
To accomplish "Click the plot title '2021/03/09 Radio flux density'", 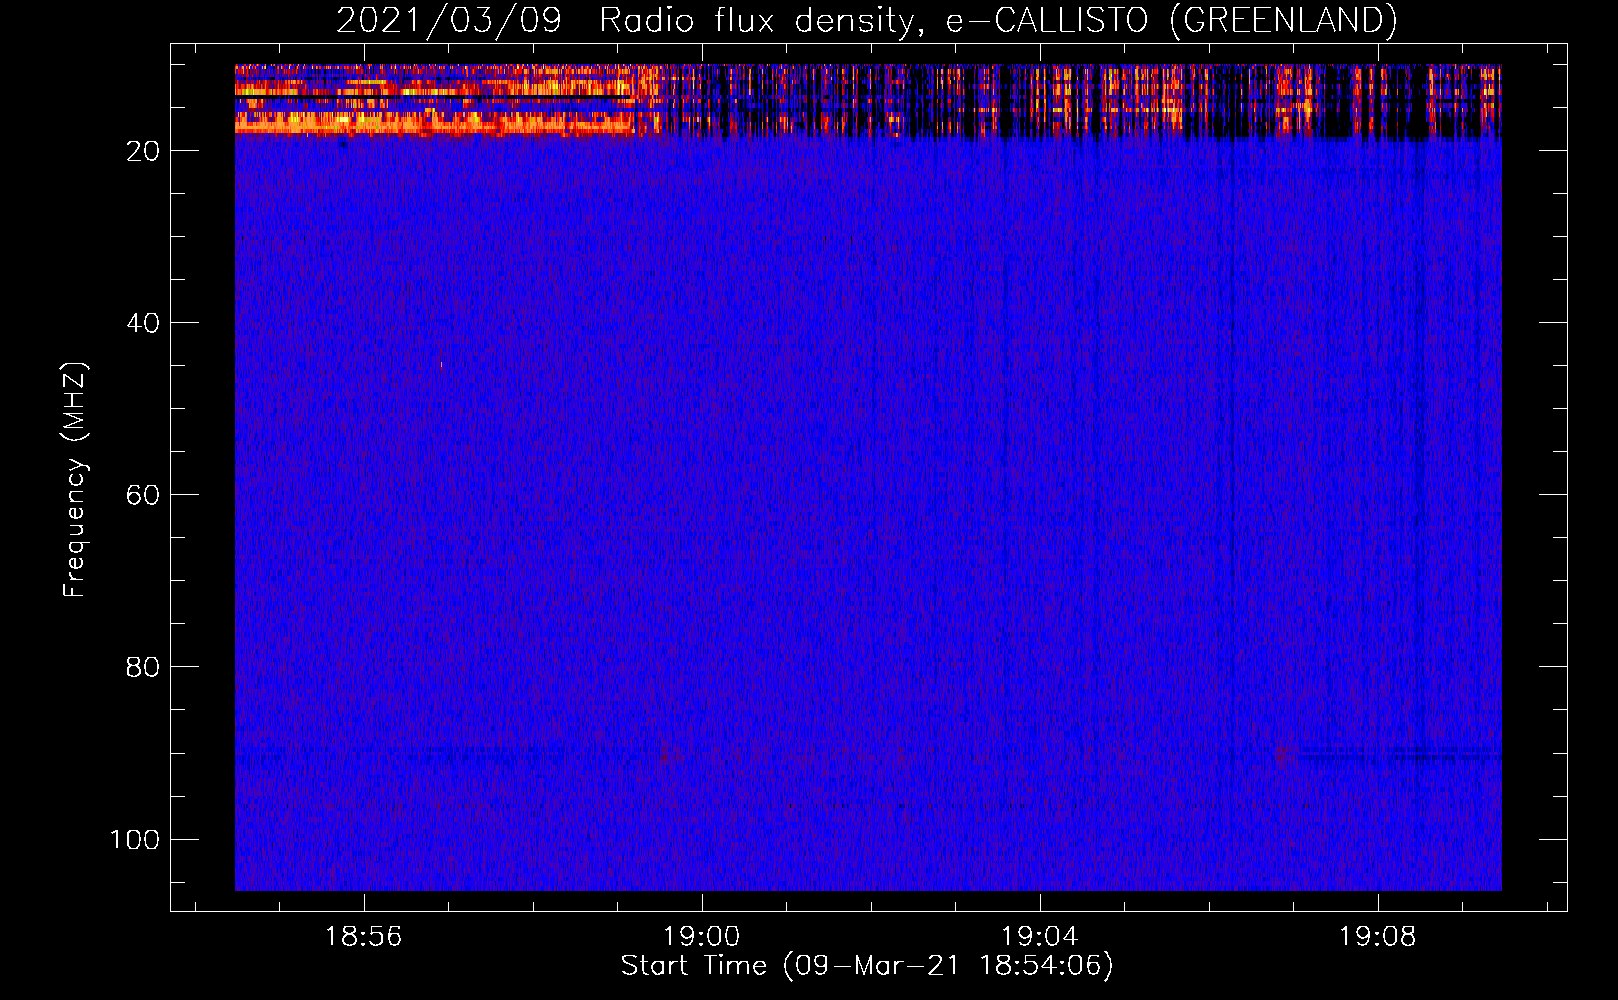I will coord(866,20).
